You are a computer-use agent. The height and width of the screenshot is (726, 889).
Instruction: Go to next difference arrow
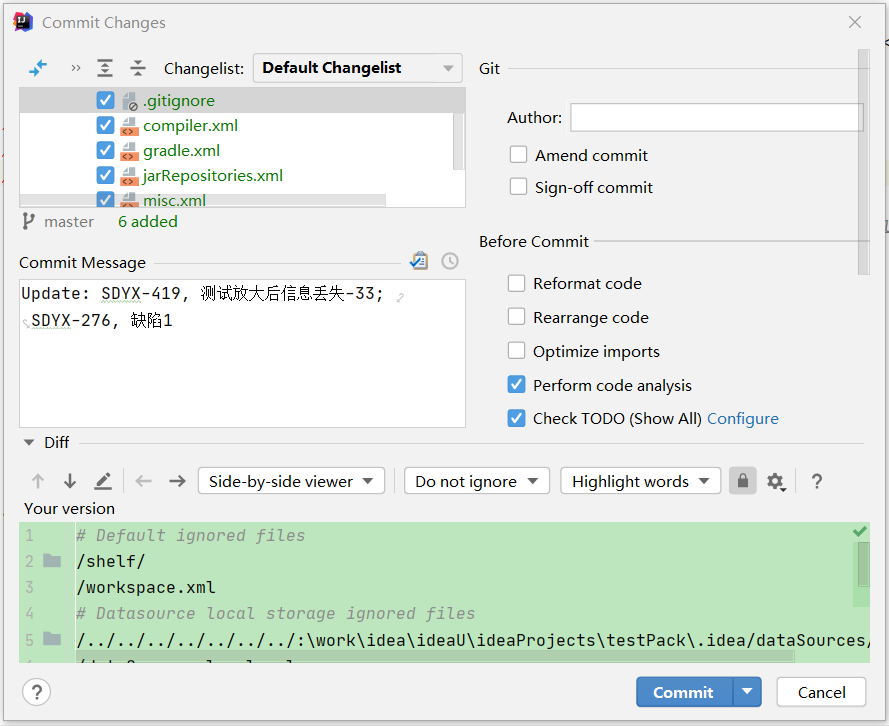(x=70, y=481)
